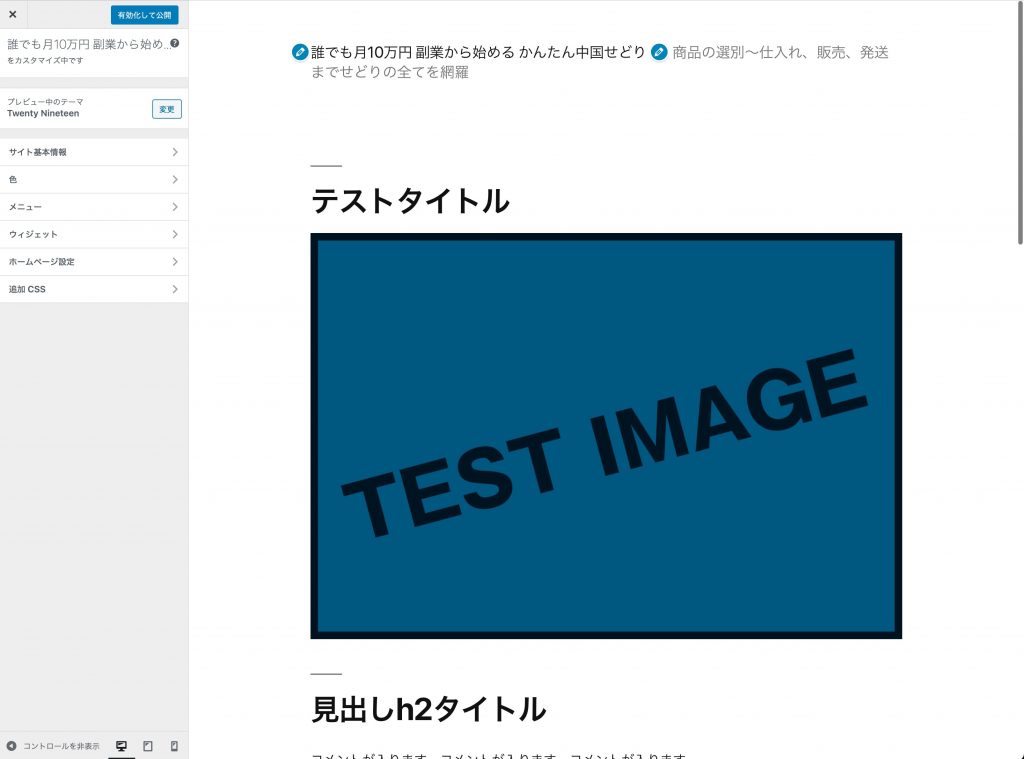The image size is (1024, 759).
Task: Click the collapse arrow icon beside コントロールを非表示
Action: pos(11,746)
